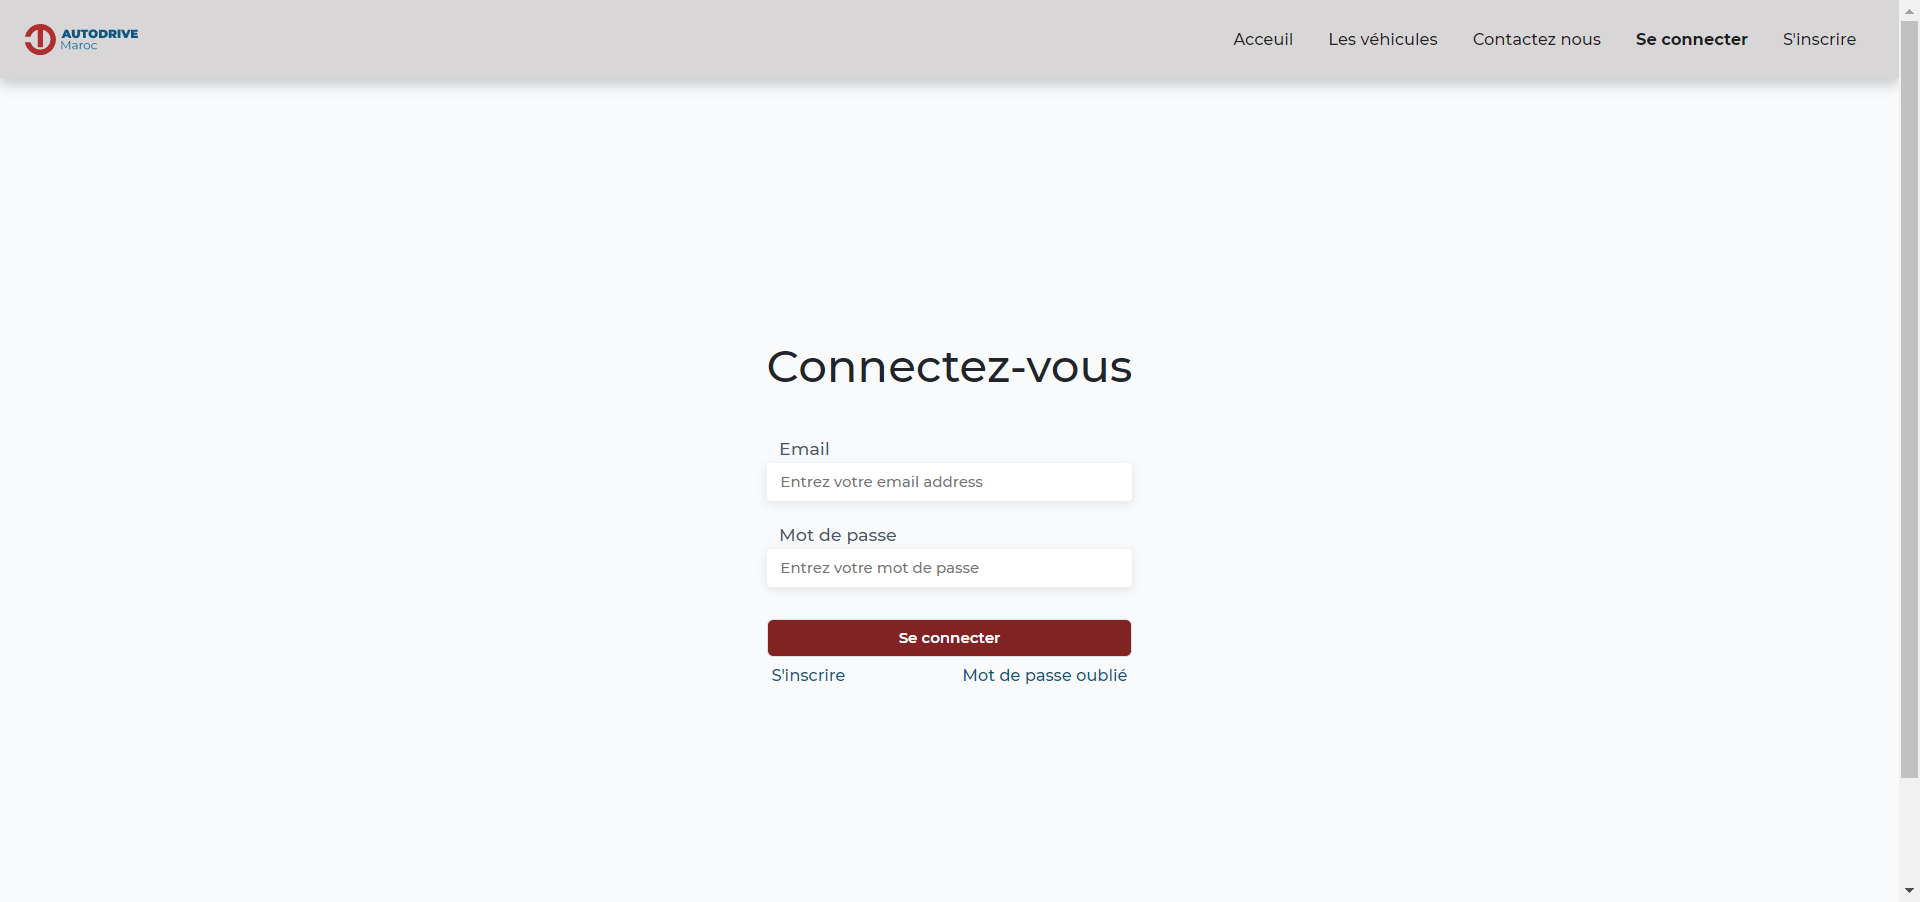Click the AutoDrive Maroc logo

pyautogui.click(x=81, y=39)
